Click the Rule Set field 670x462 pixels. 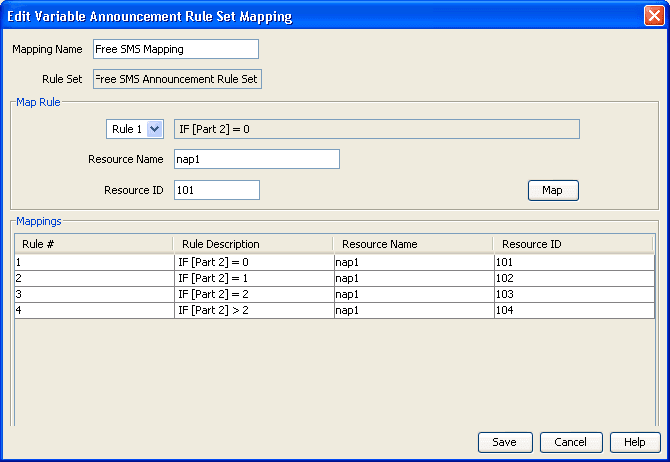(177, 79)
